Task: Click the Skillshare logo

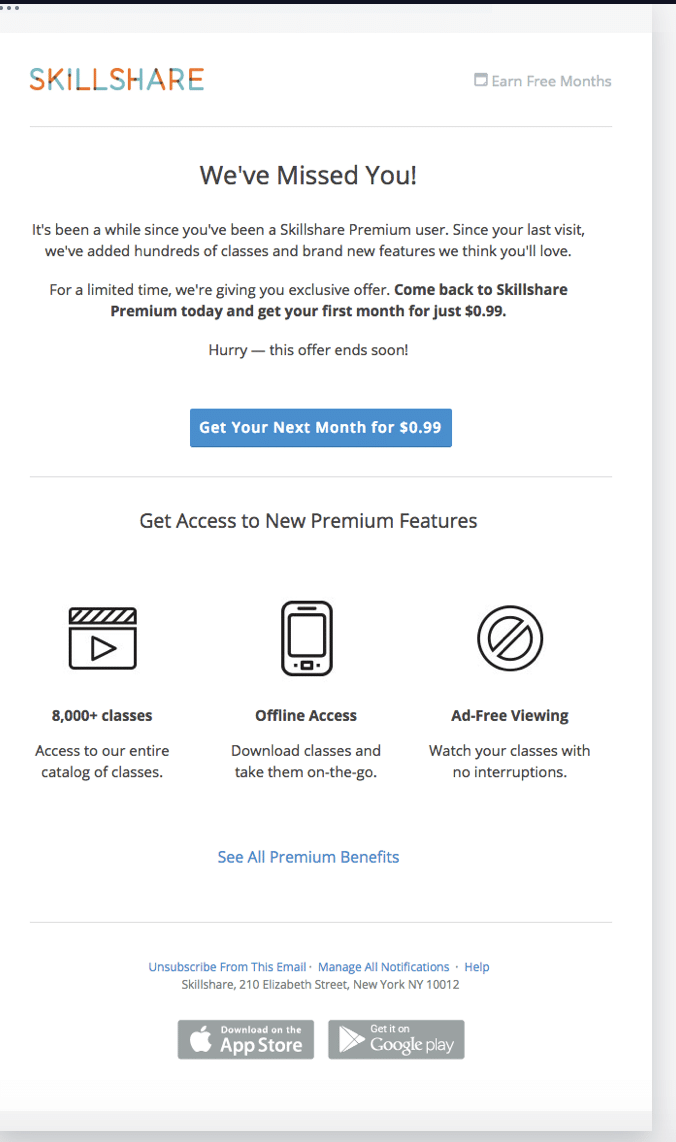Action: 116,80
